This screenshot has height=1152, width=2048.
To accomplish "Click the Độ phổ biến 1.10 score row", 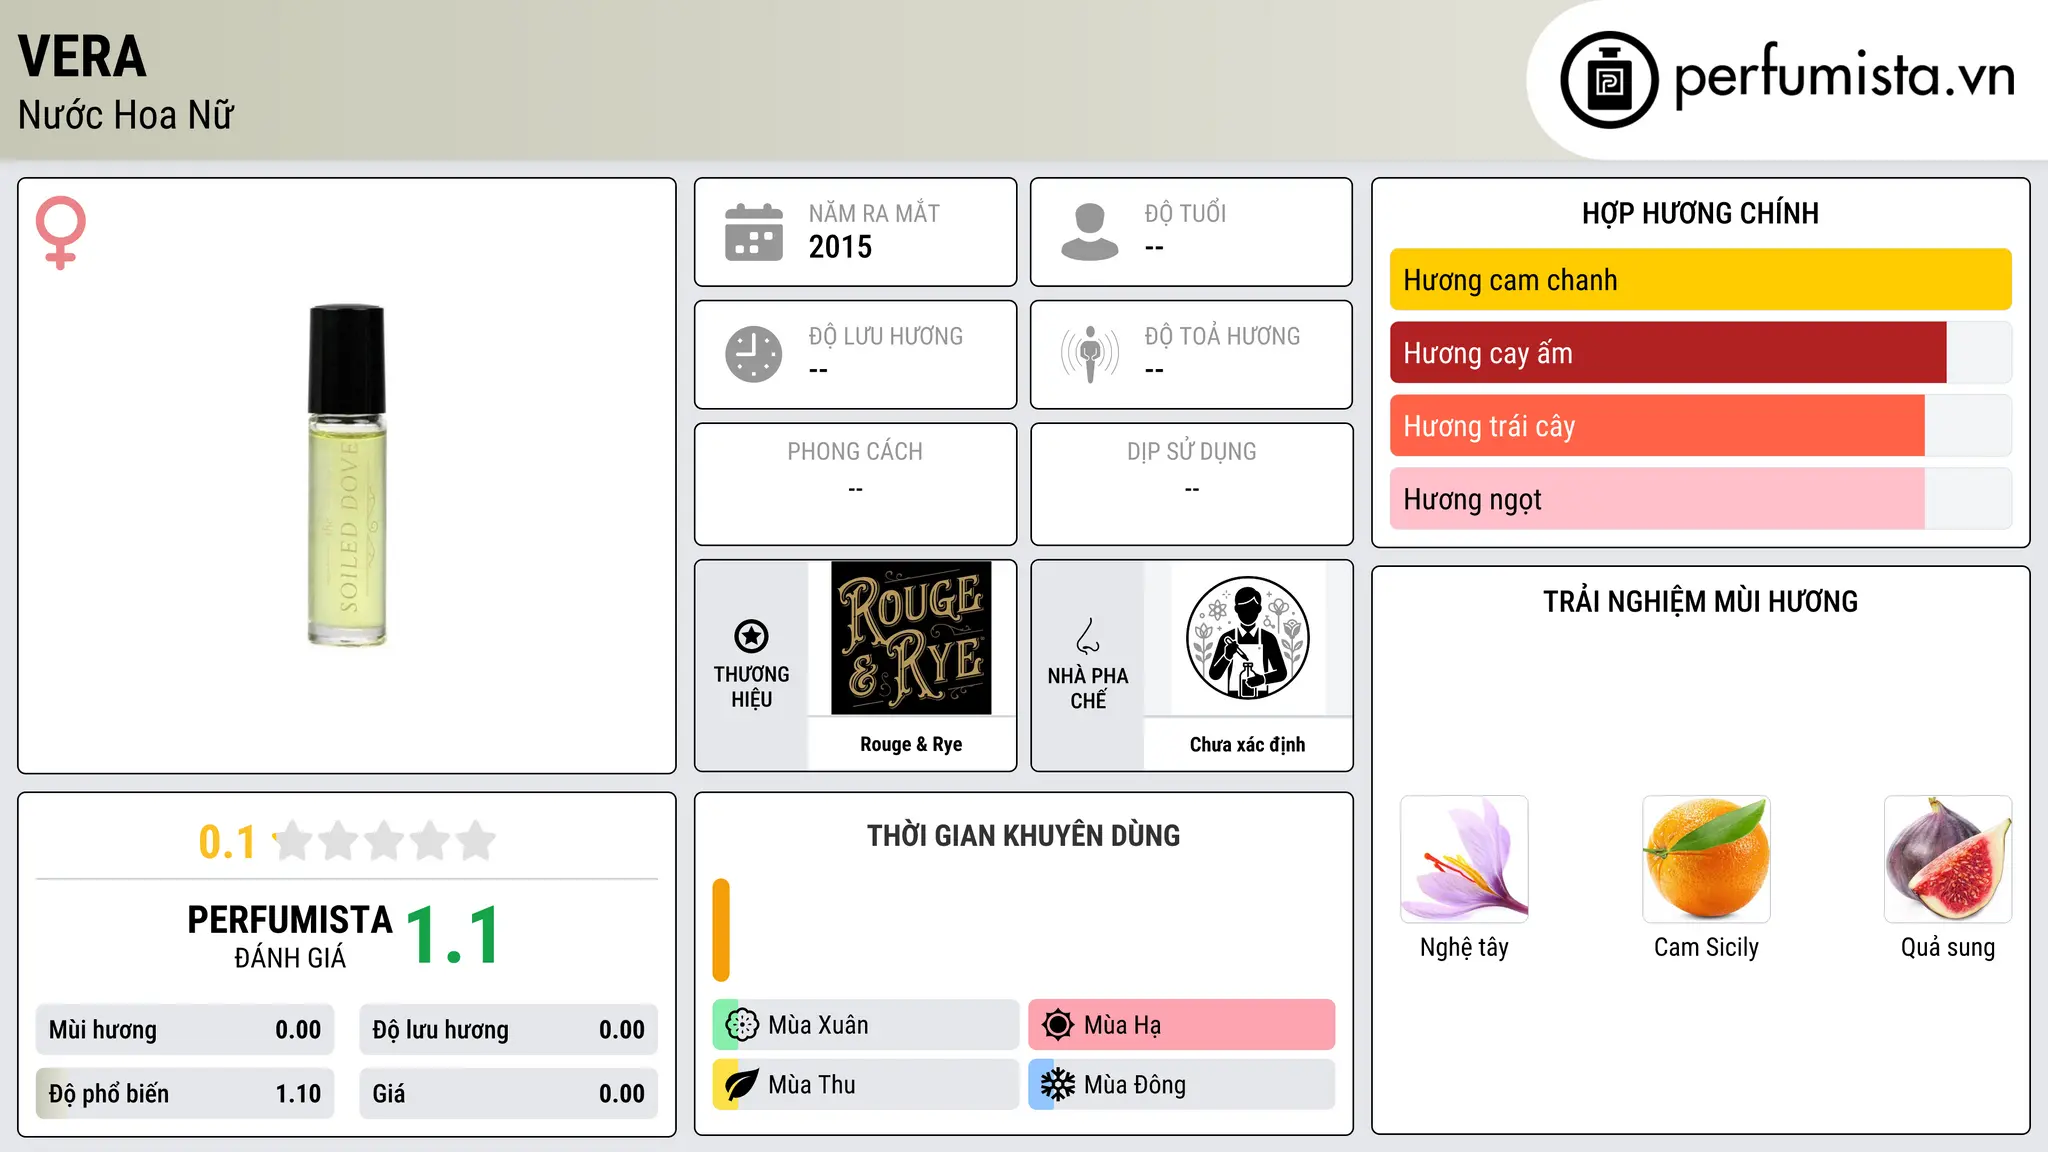I will 185,1094.
